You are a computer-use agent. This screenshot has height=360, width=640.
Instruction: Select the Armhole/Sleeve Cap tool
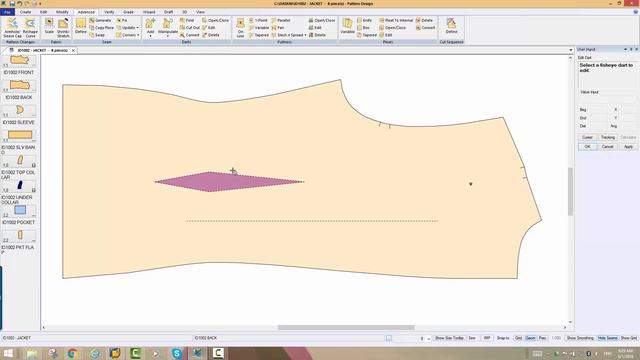tap(12, 28)
